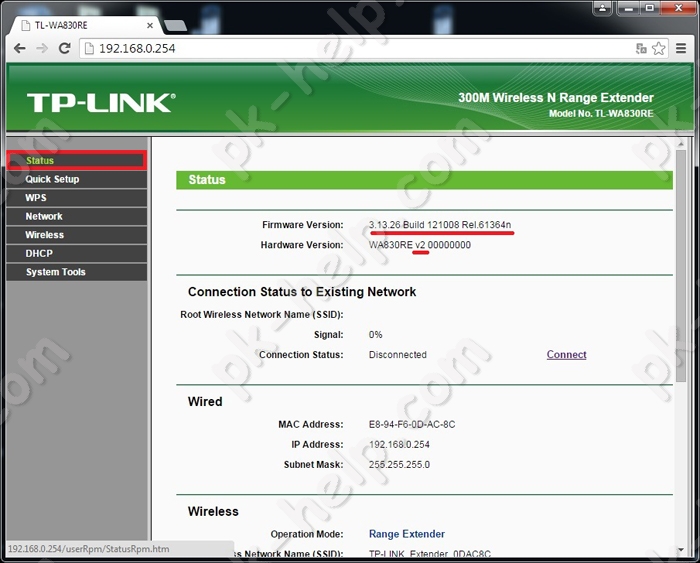The image size is (700, 563).
Task: Click the 300M Wireless N Range Extender title
Action: tap(556, 98)
